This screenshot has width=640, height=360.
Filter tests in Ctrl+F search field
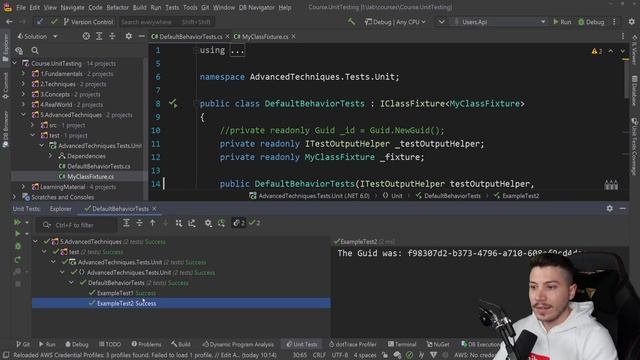click(76, 225)
